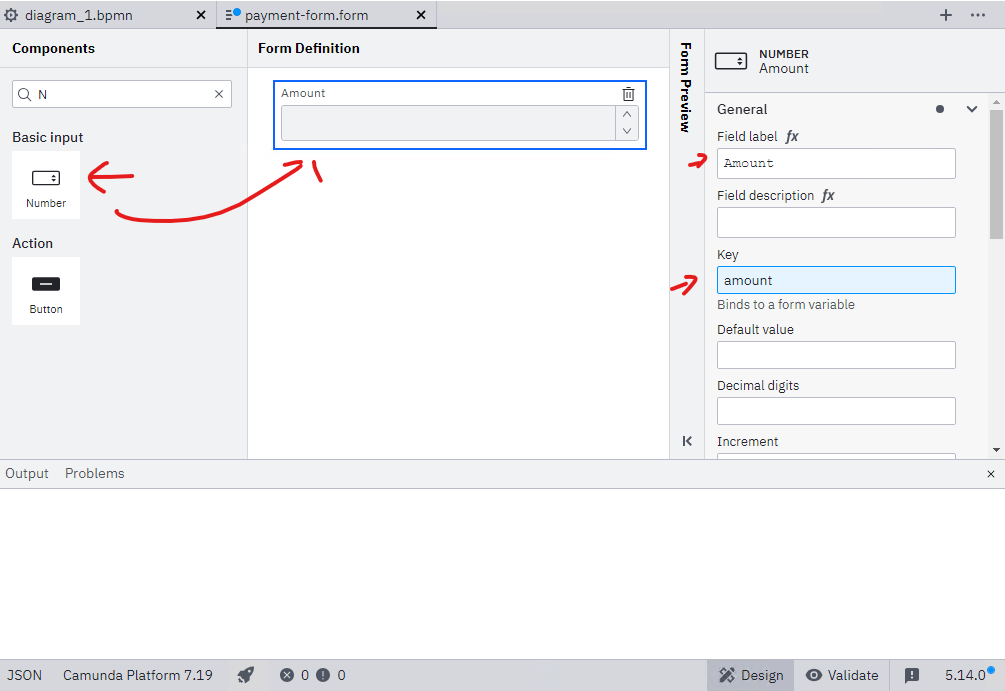Click the warnings count icon
This screenshot has height=691, width=1005.
(x=323, y=675)
